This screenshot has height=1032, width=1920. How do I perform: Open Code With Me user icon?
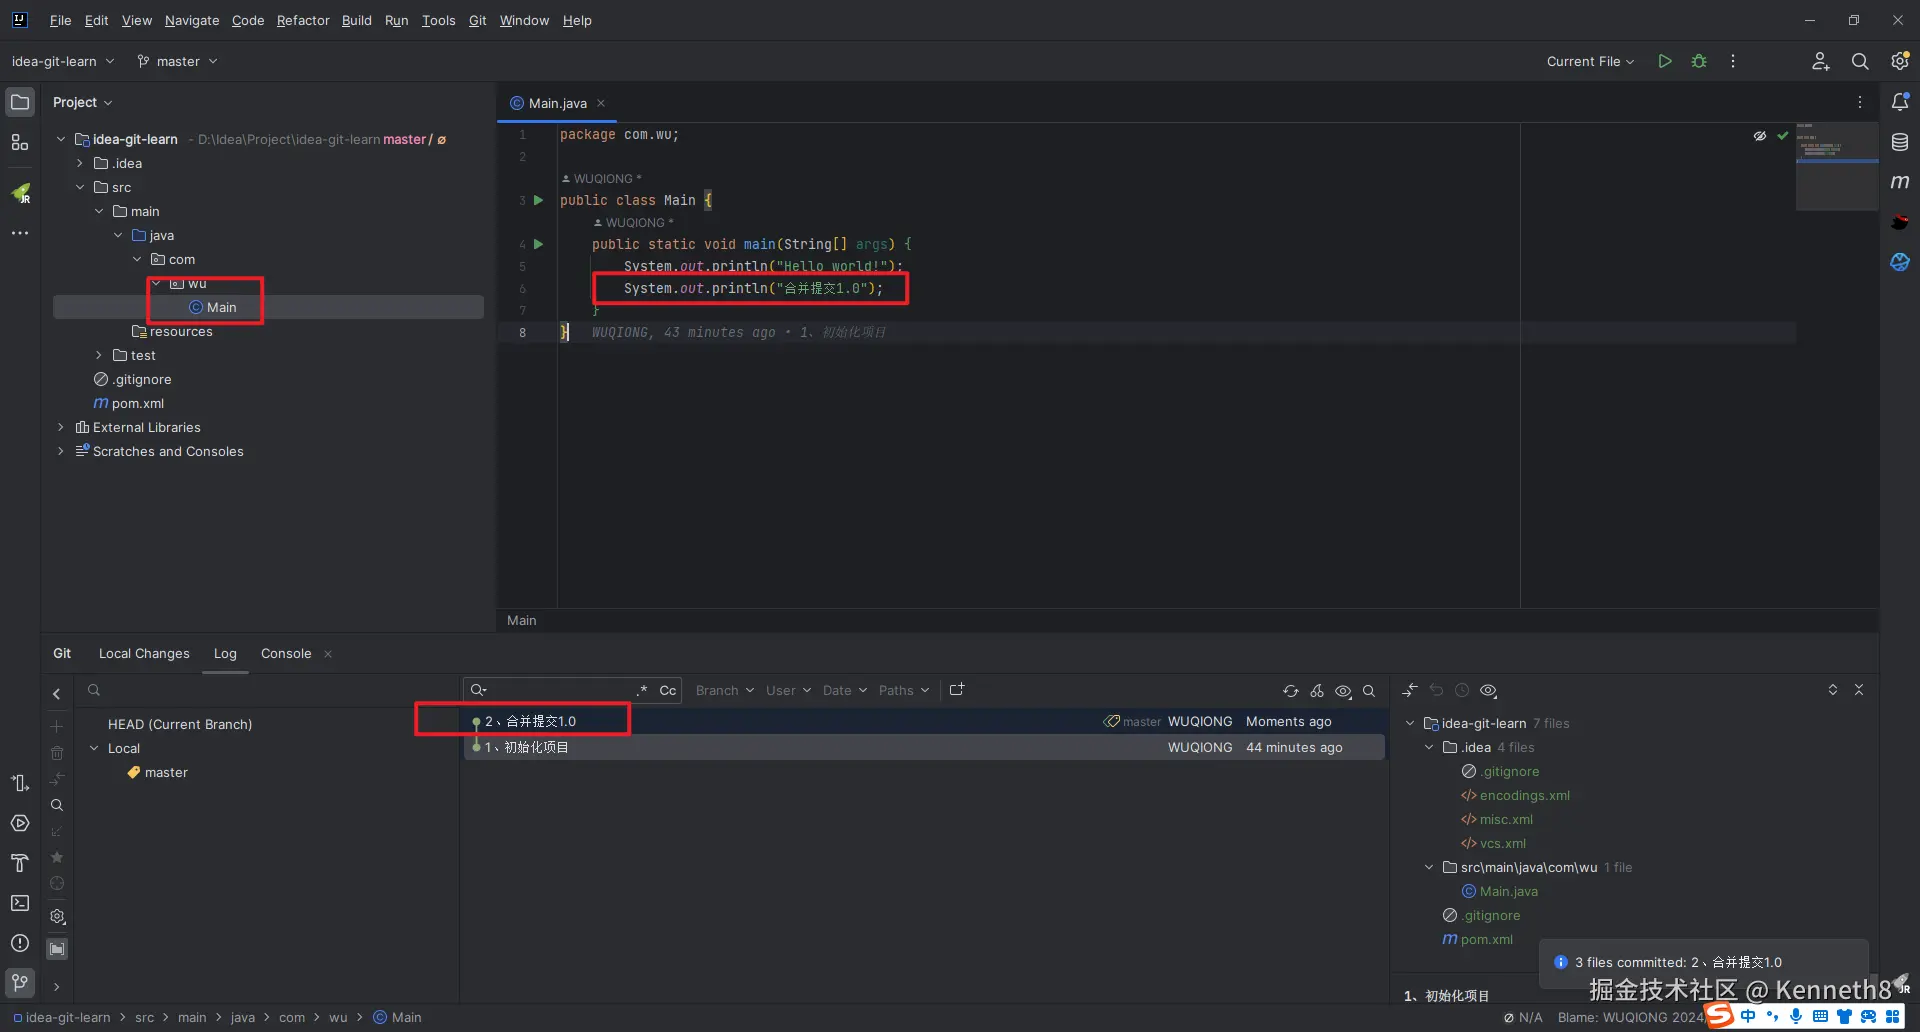(x=1821, y=61)
